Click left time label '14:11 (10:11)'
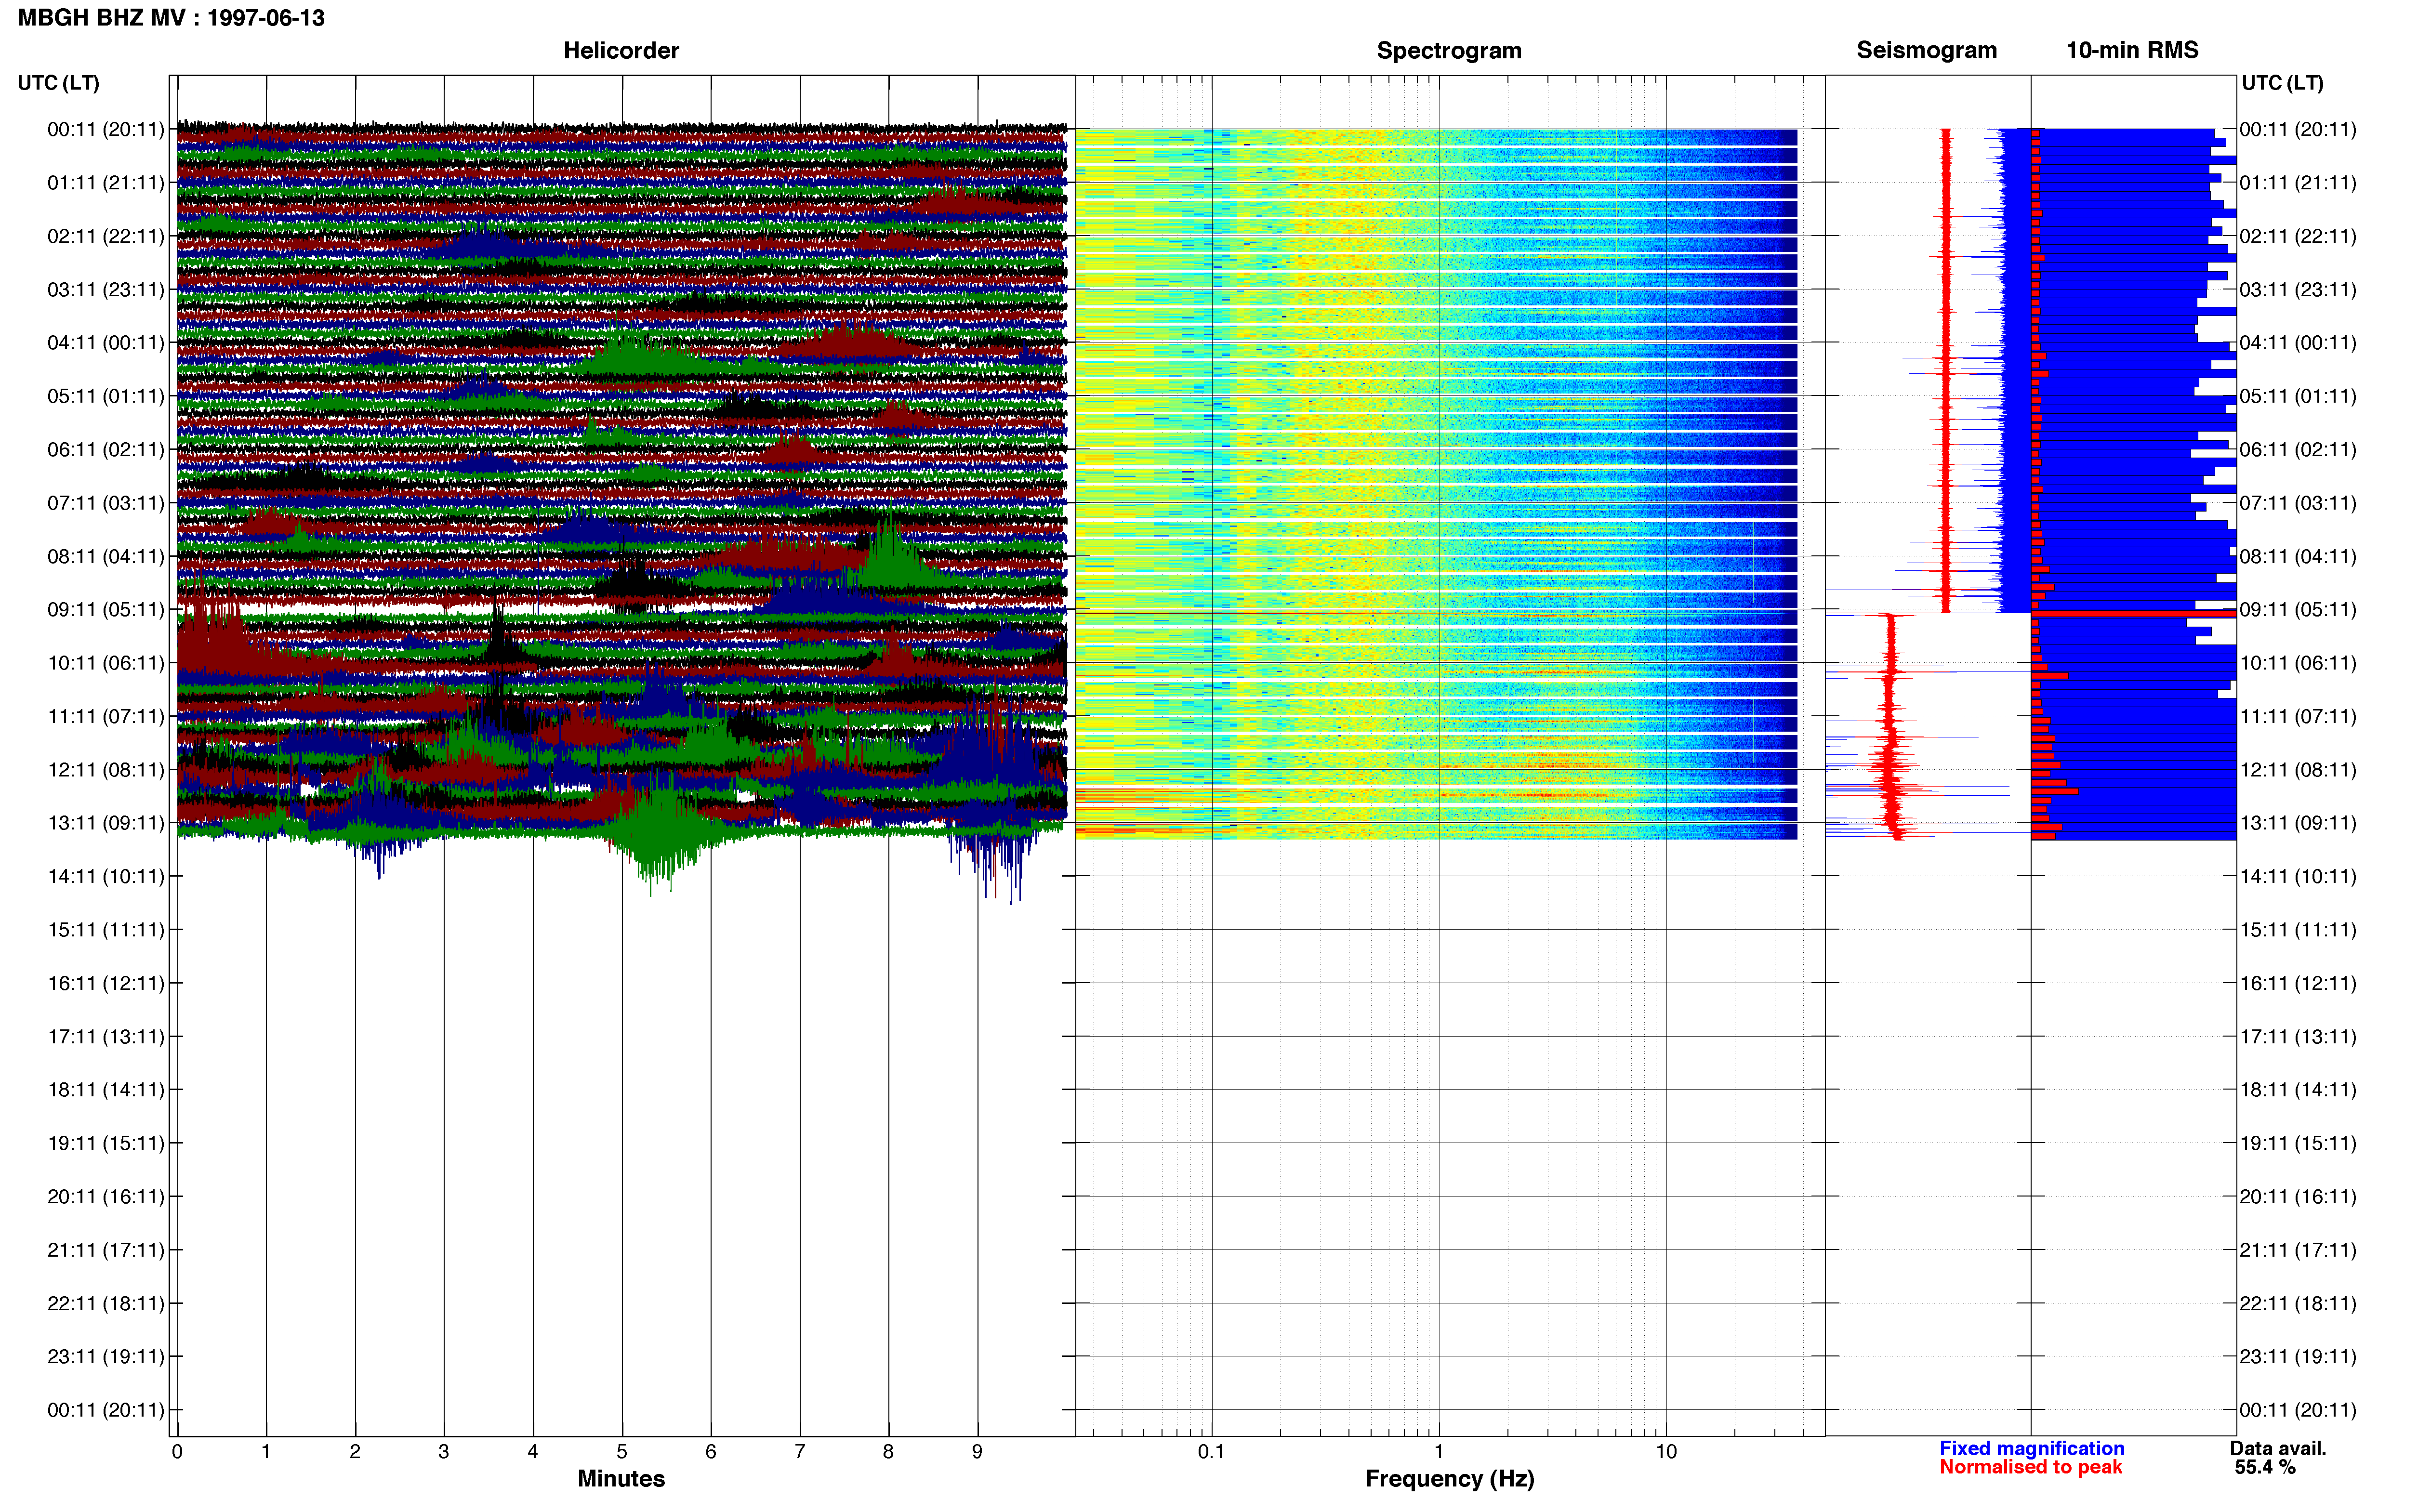The height and width of the screenshot is (1512, 2418). pyautogui.click(x=106, y=877)
